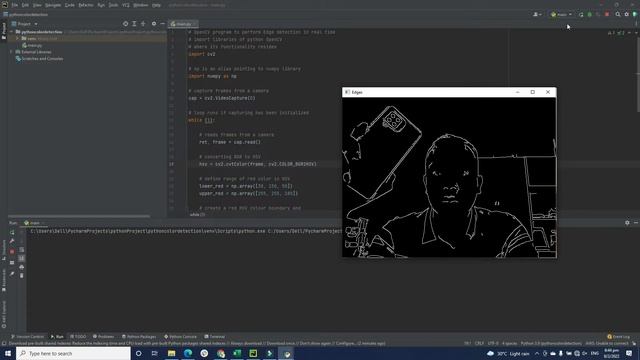Open IDE settings gear in top toolbar
Image resolution: width=640 pixels, height=360 pixels.
click(627, 14)
